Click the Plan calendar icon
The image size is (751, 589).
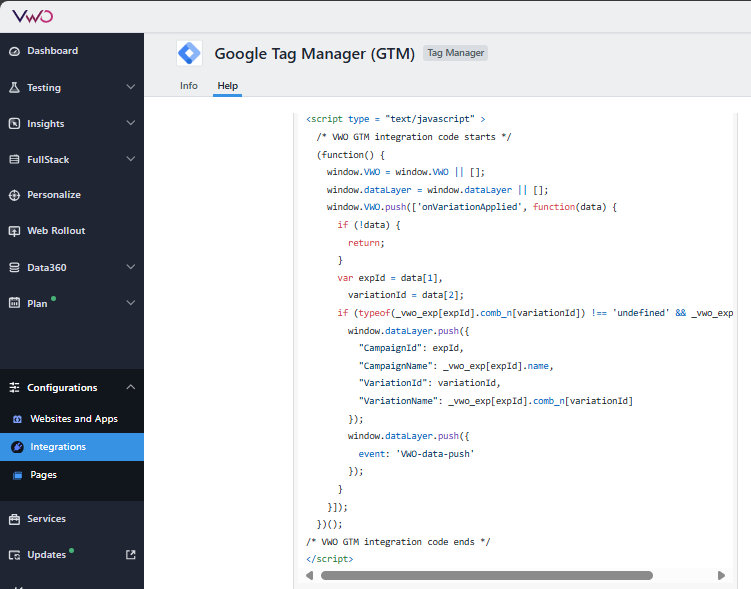14,303
